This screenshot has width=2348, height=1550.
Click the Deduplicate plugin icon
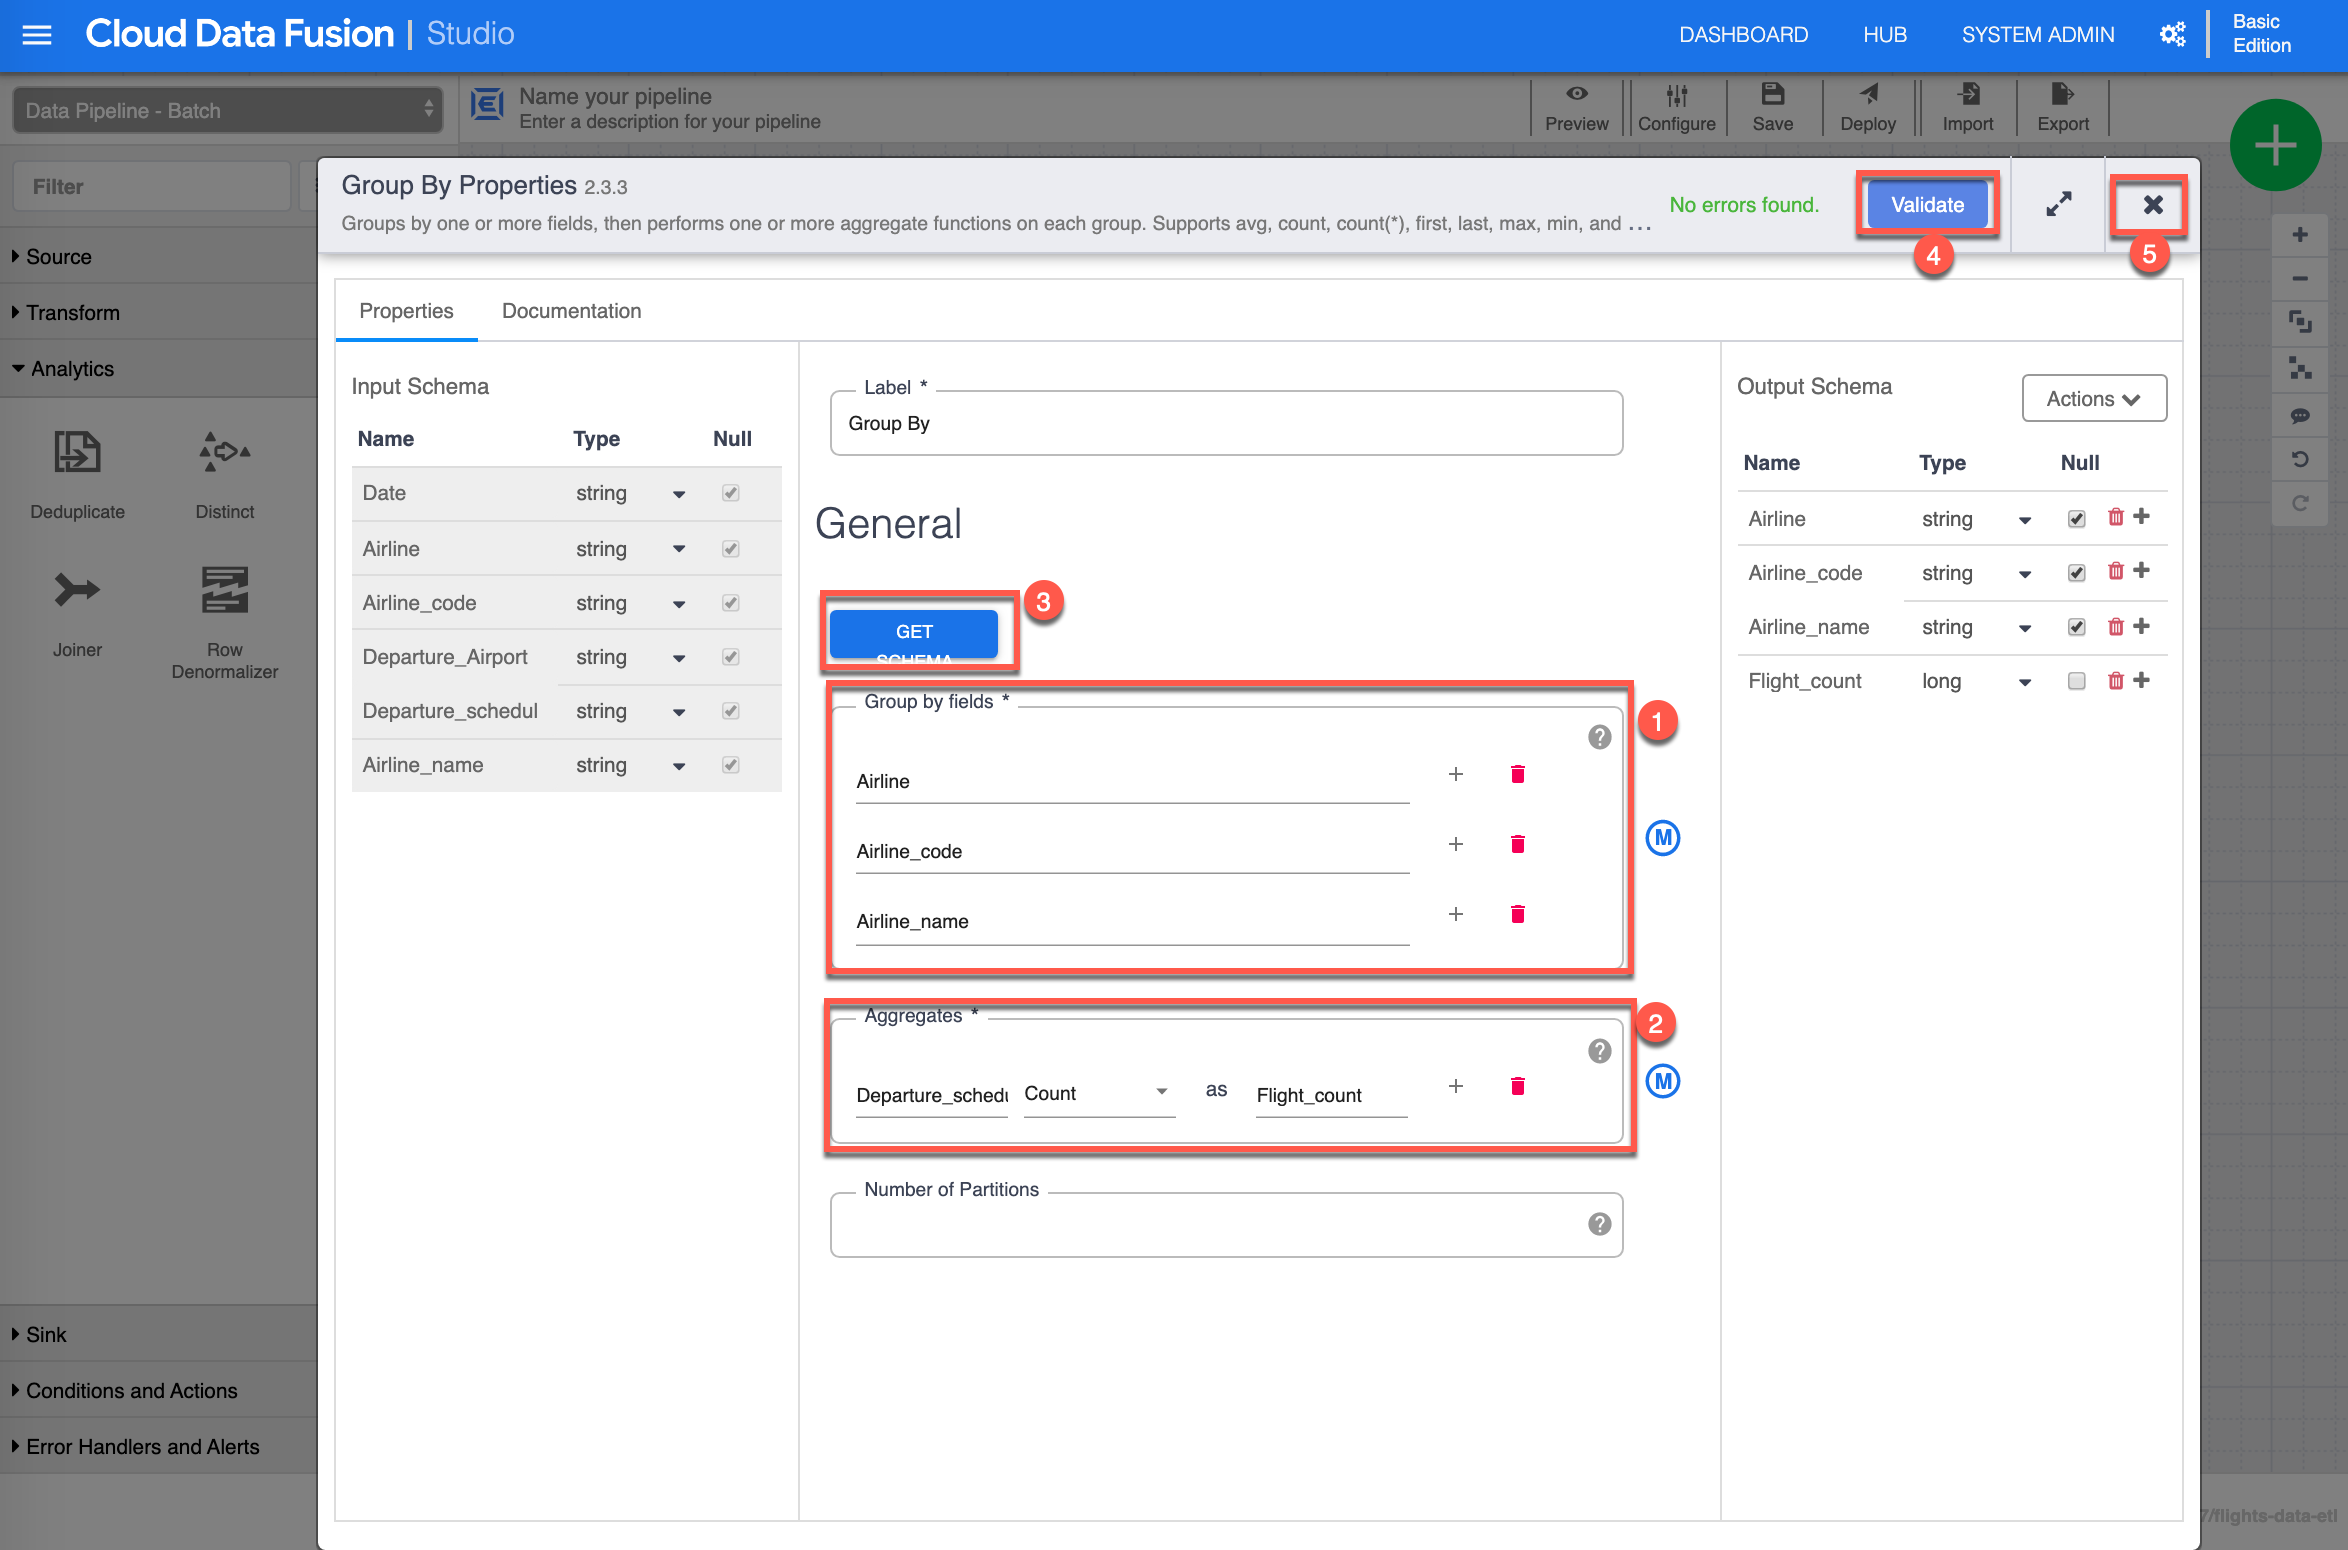click(77, 453)
